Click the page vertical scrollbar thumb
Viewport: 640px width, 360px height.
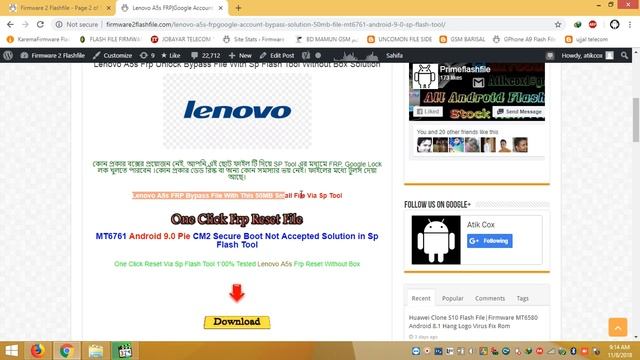pos(636,120)
